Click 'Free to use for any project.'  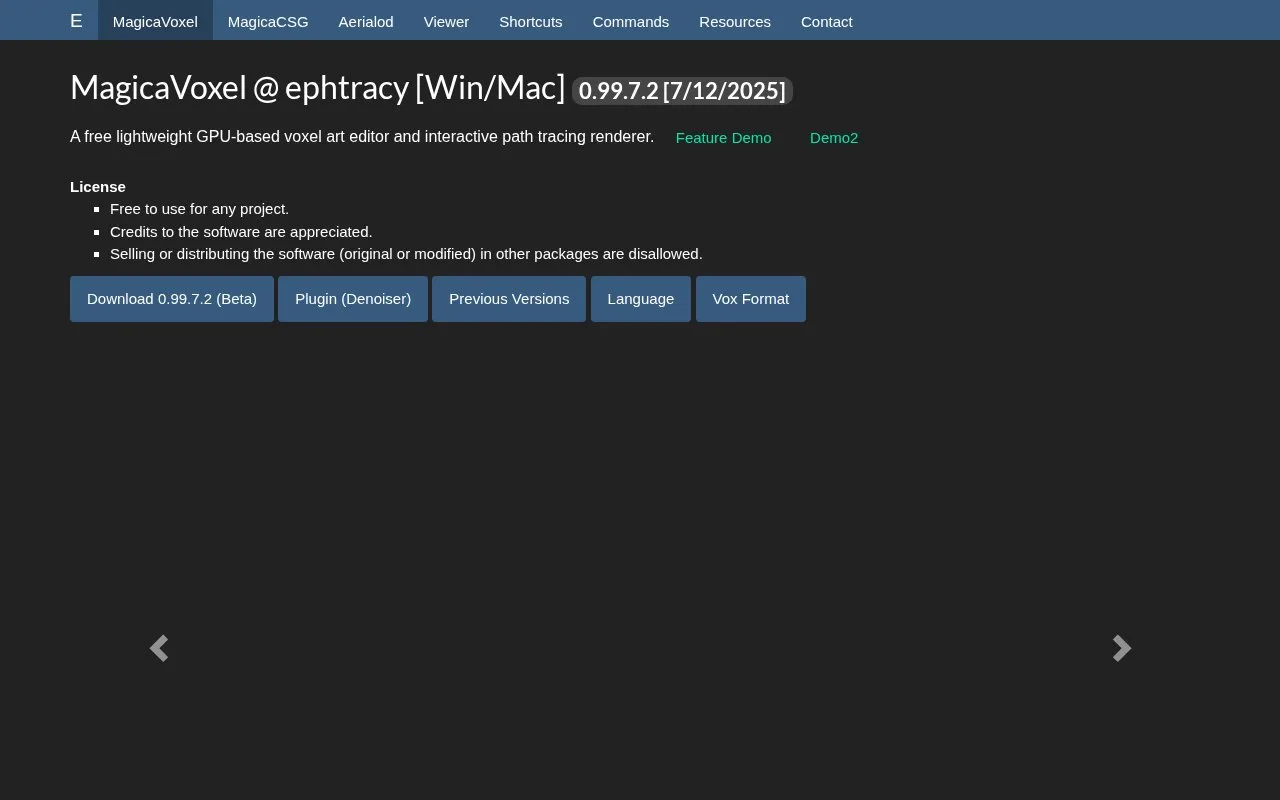tap(199, 209)
